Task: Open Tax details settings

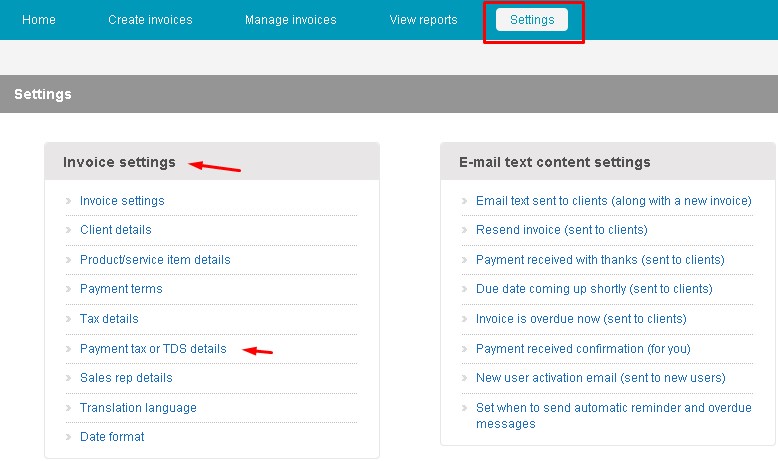Action: click(109, 319)
